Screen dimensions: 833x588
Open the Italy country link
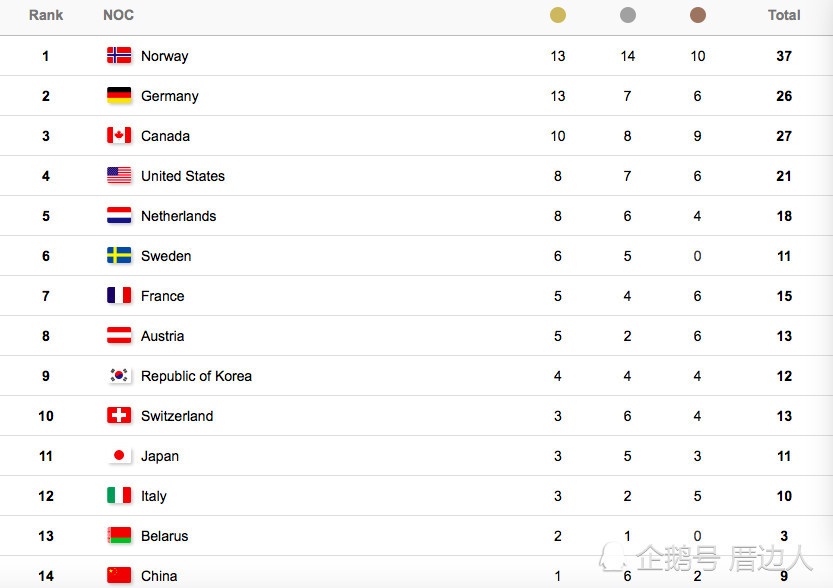point(154,496)
